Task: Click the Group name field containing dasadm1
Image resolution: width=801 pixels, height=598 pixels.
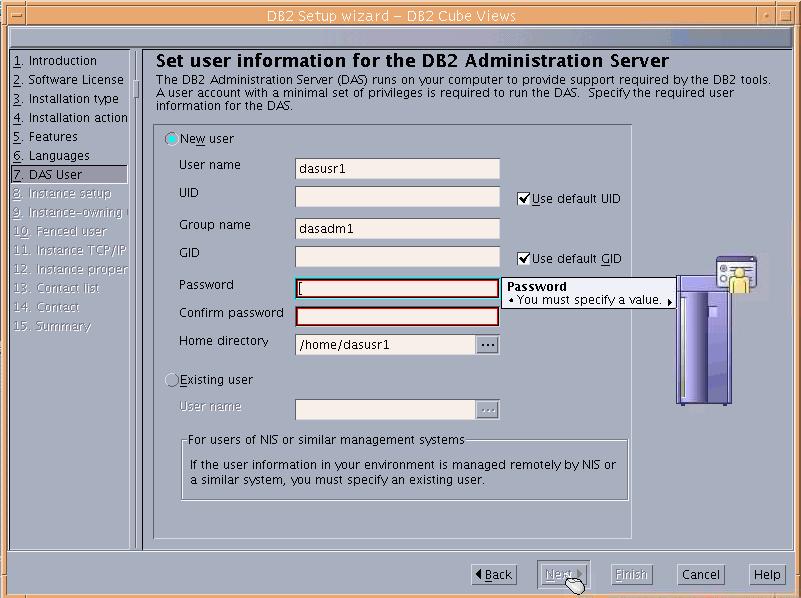Action: [397, 229]
